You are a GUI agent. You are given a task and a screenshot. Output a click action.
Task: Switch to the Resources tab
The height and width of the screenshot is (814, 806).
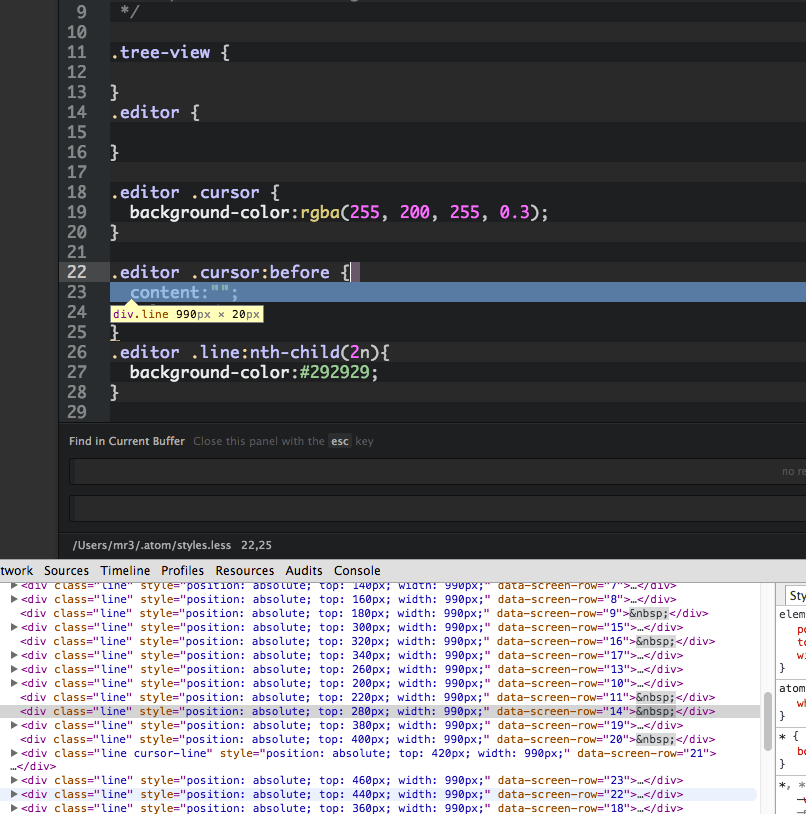244,571
